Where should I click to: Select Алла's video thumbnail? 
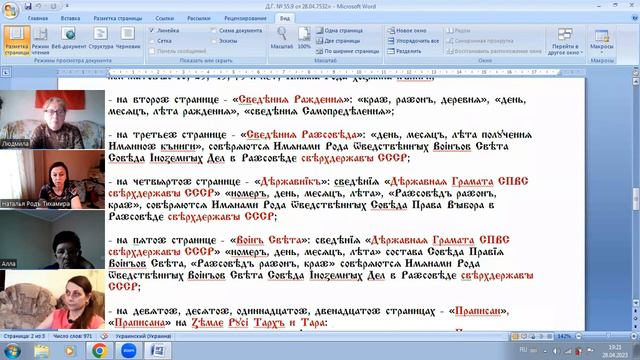[52, 239]
